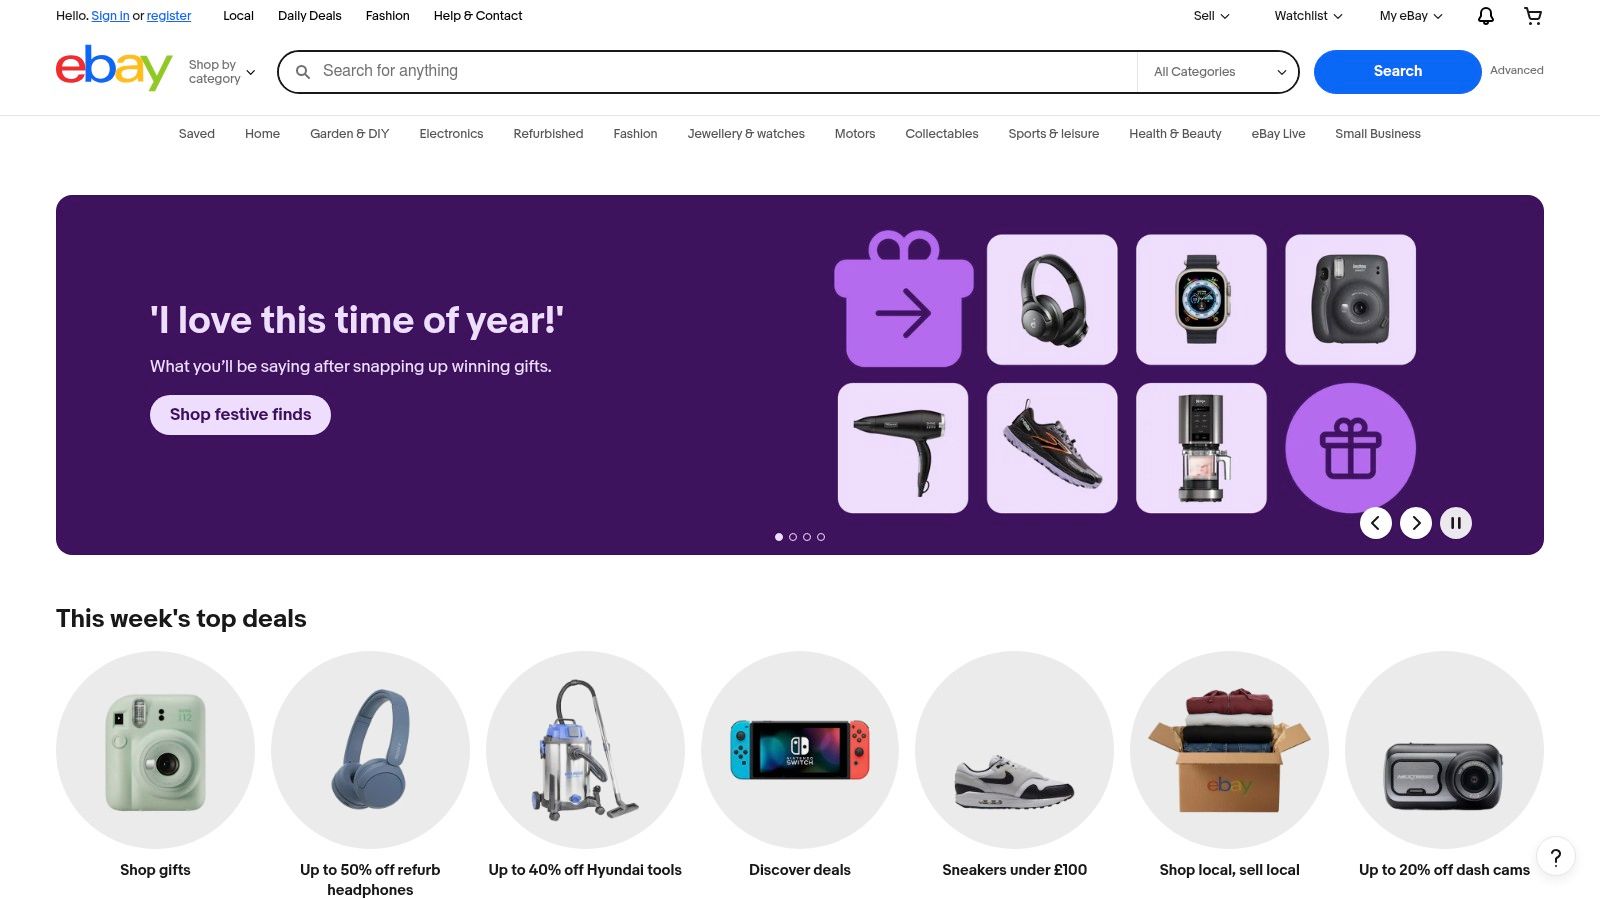This screenshot has width=1600, height=900.
Task: Click the Shop festive finds button
Action: point(240,415)
